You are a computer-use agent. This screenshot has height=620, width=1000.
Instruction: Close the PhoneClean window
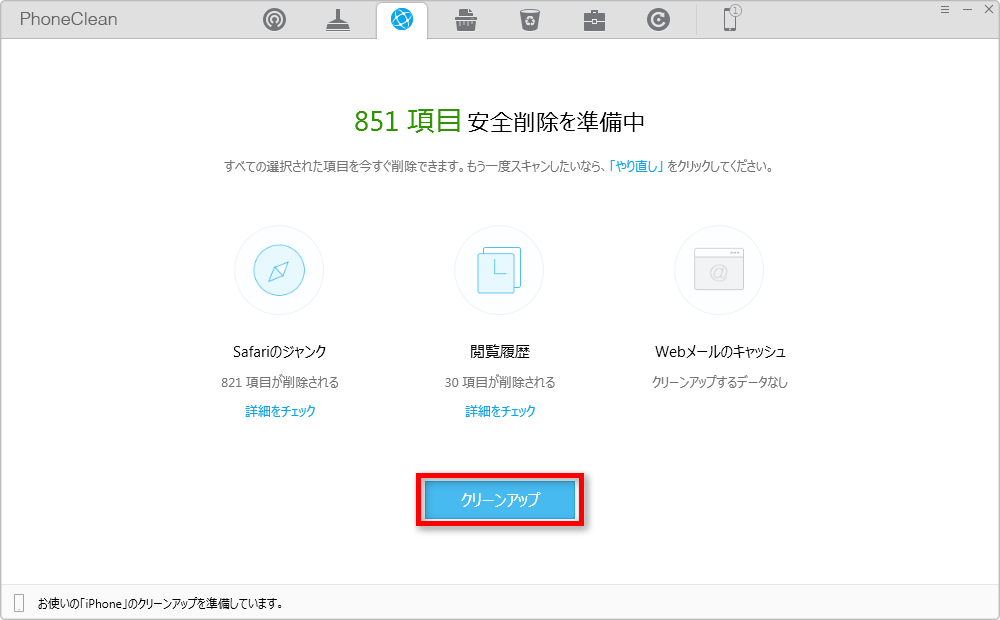[x=989, y=9]
